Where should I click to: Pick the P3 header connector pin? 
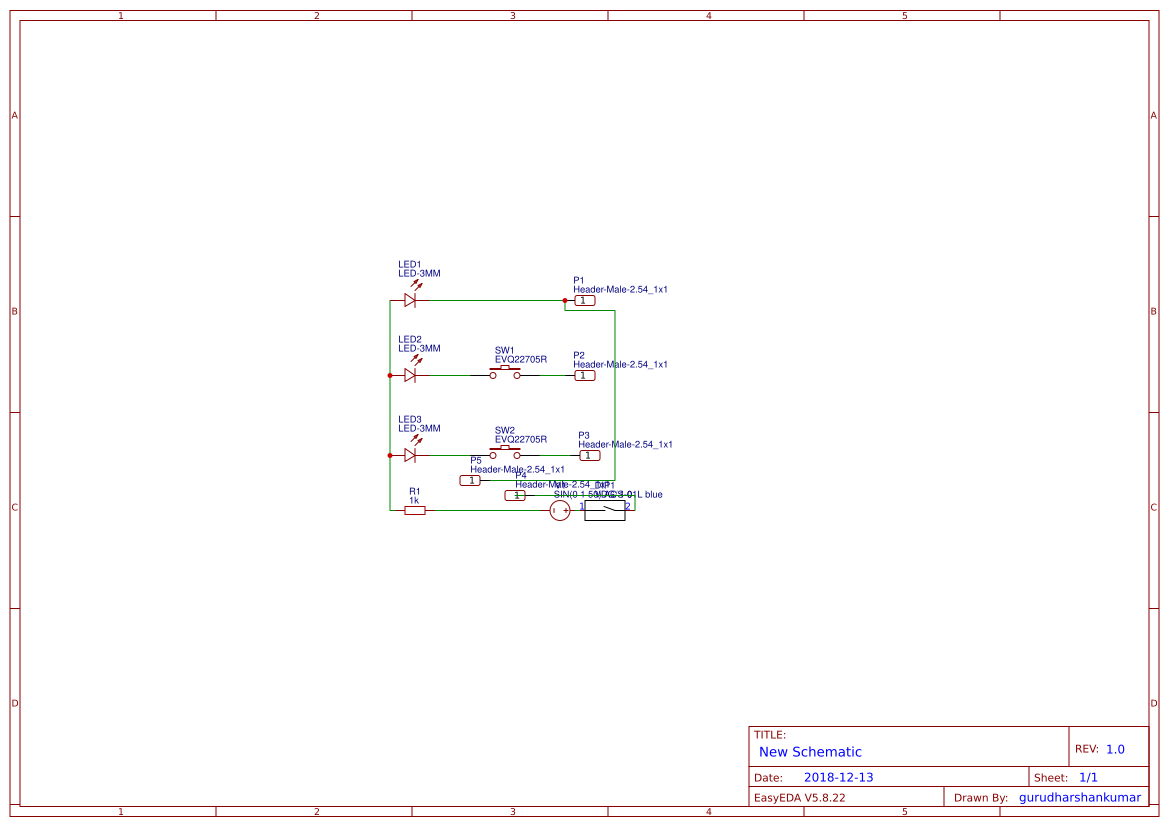[x=590, y=455]
